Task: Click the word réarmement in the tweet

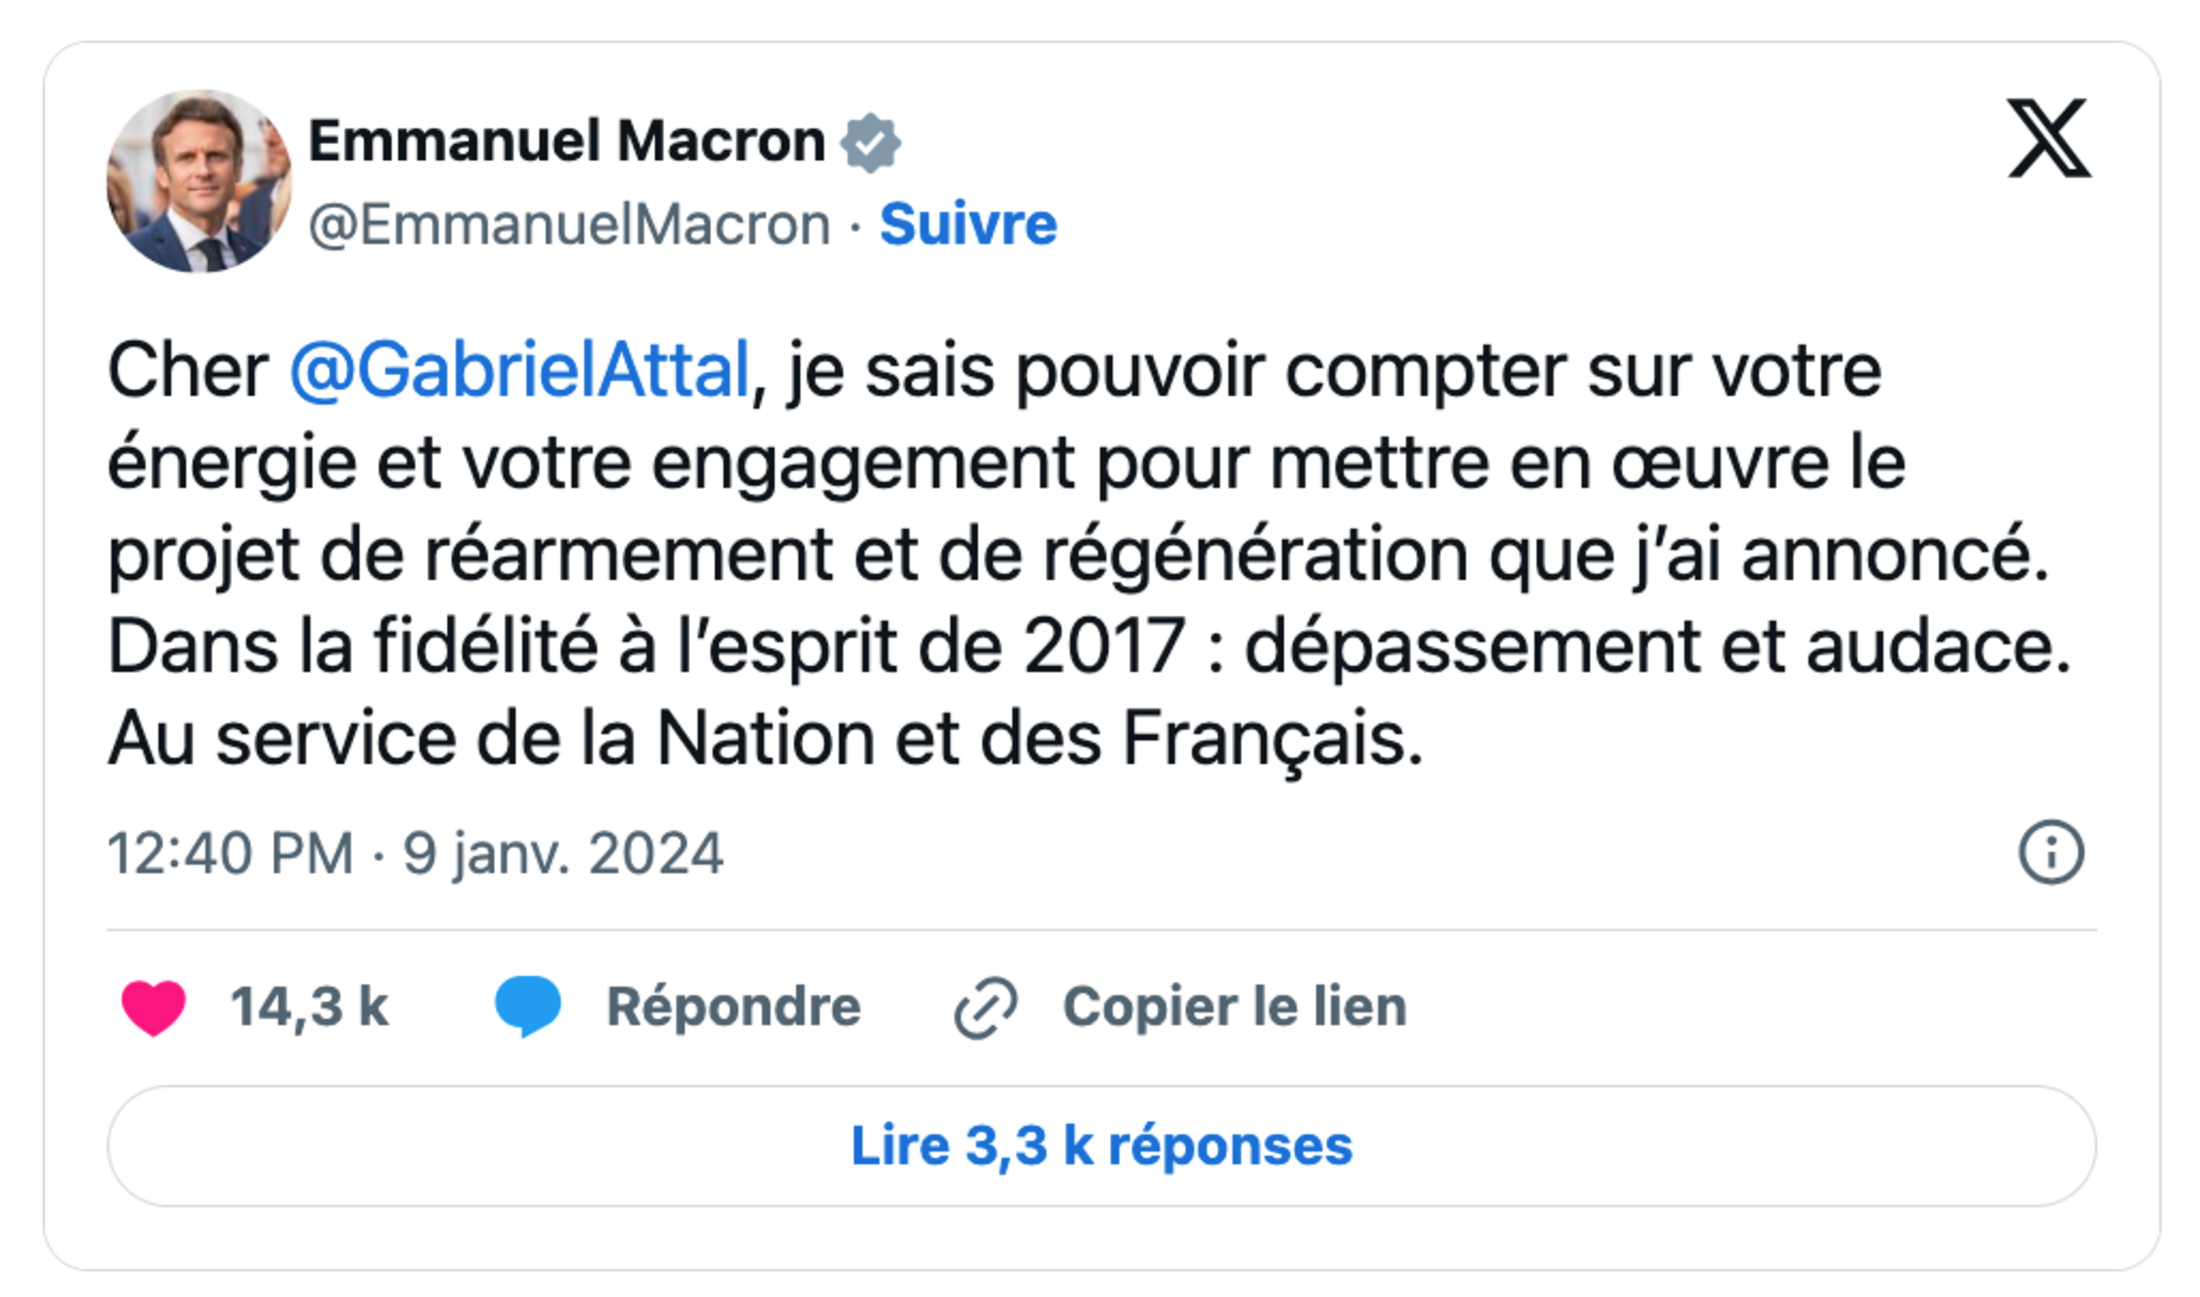Action: (628, 555)
